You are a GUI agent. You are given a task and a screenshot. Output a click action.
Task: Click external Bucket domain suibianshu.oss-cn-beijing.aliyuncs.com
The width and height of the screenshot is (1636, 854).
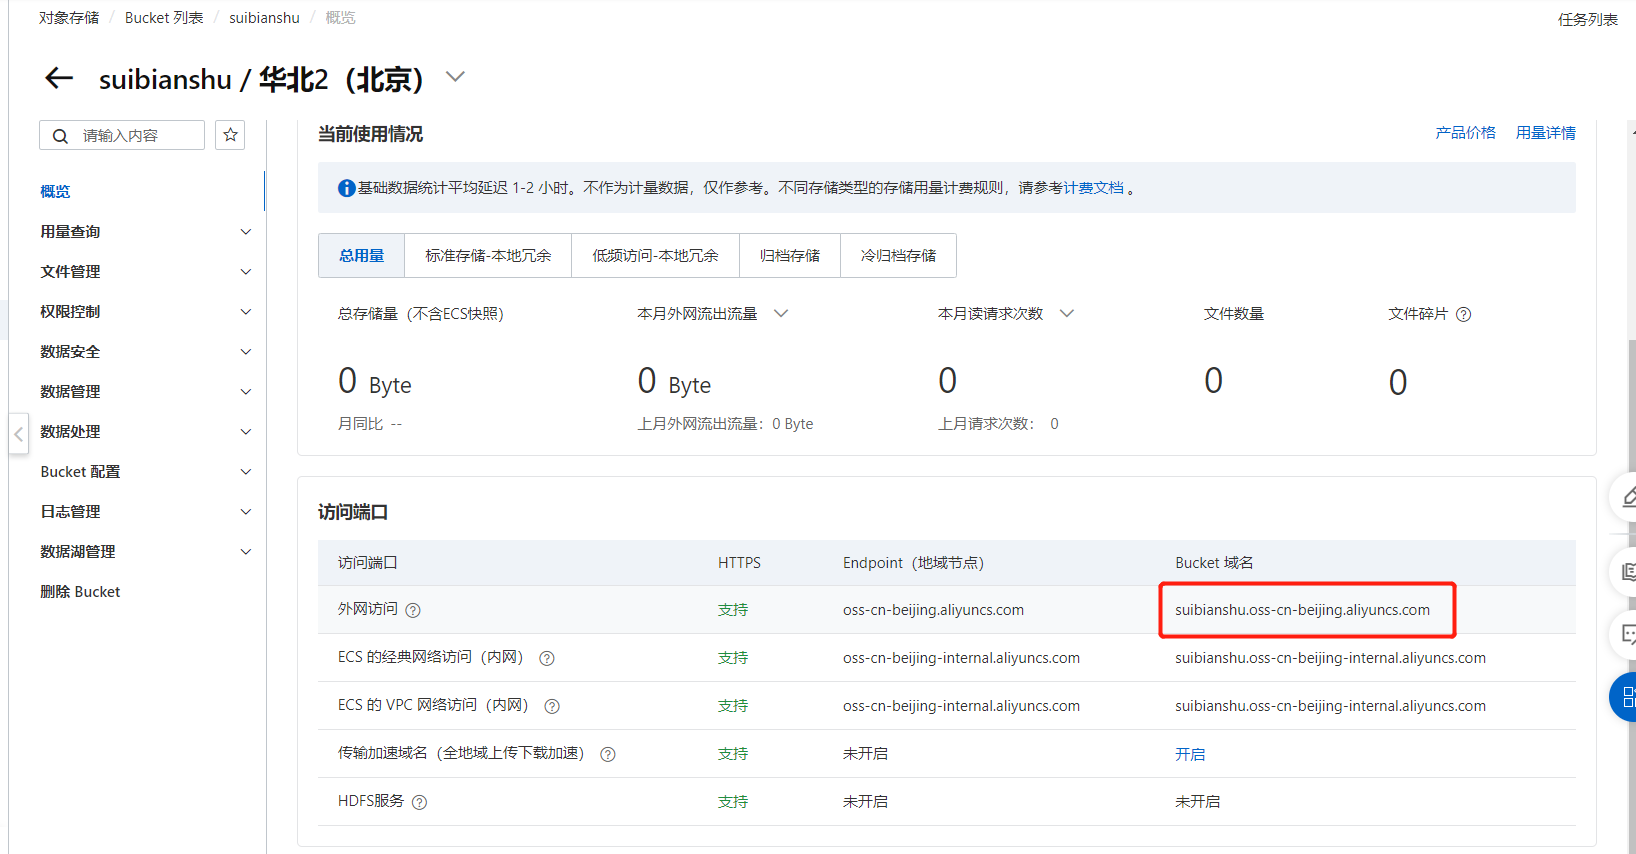tap(1302, 610)
